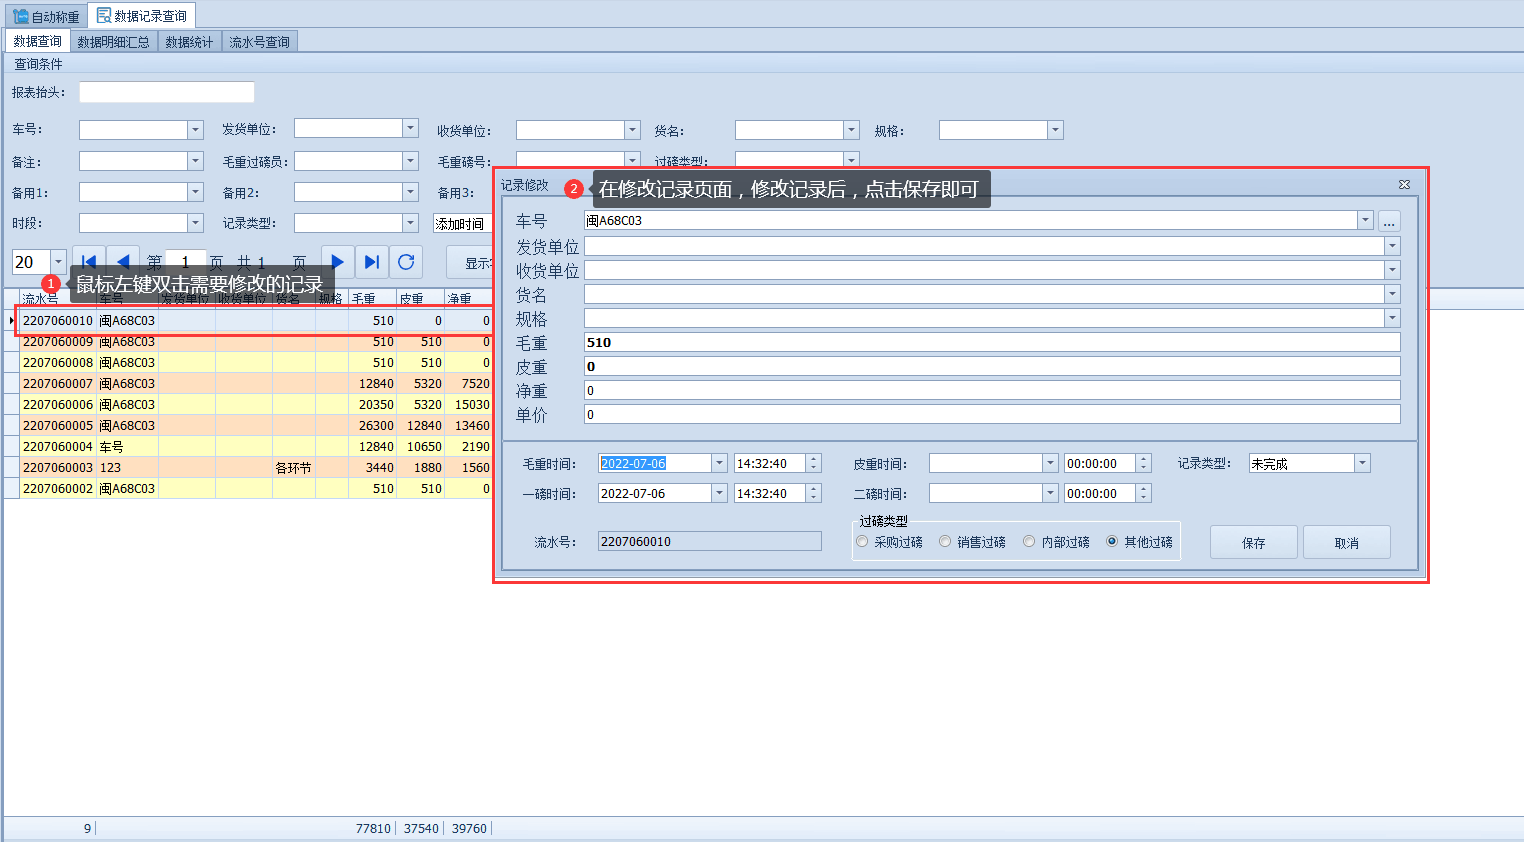Switch to 数据记录查询 tab
The image size is (1524, 842).
pos(141,16)
